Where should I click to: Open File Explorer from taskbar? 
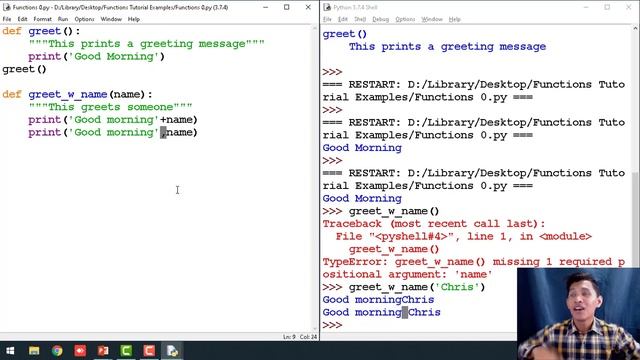pyautogui.click(x=34, y=351)
